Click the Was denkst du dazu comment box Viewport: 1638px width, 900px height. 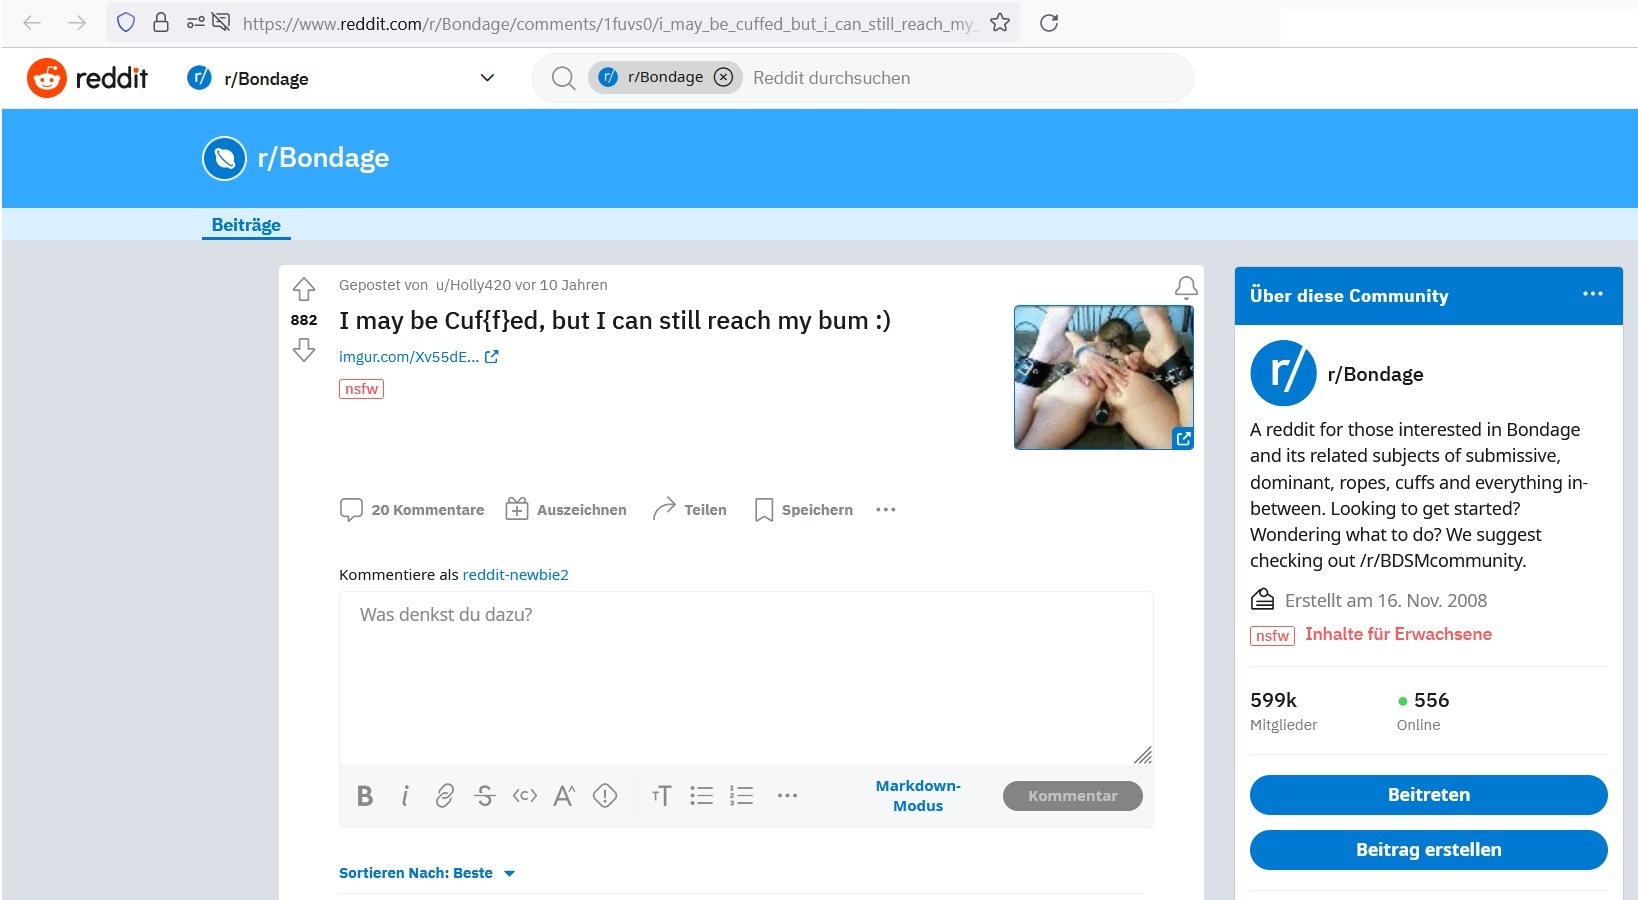pyautogui.click(x=746, y=677)
